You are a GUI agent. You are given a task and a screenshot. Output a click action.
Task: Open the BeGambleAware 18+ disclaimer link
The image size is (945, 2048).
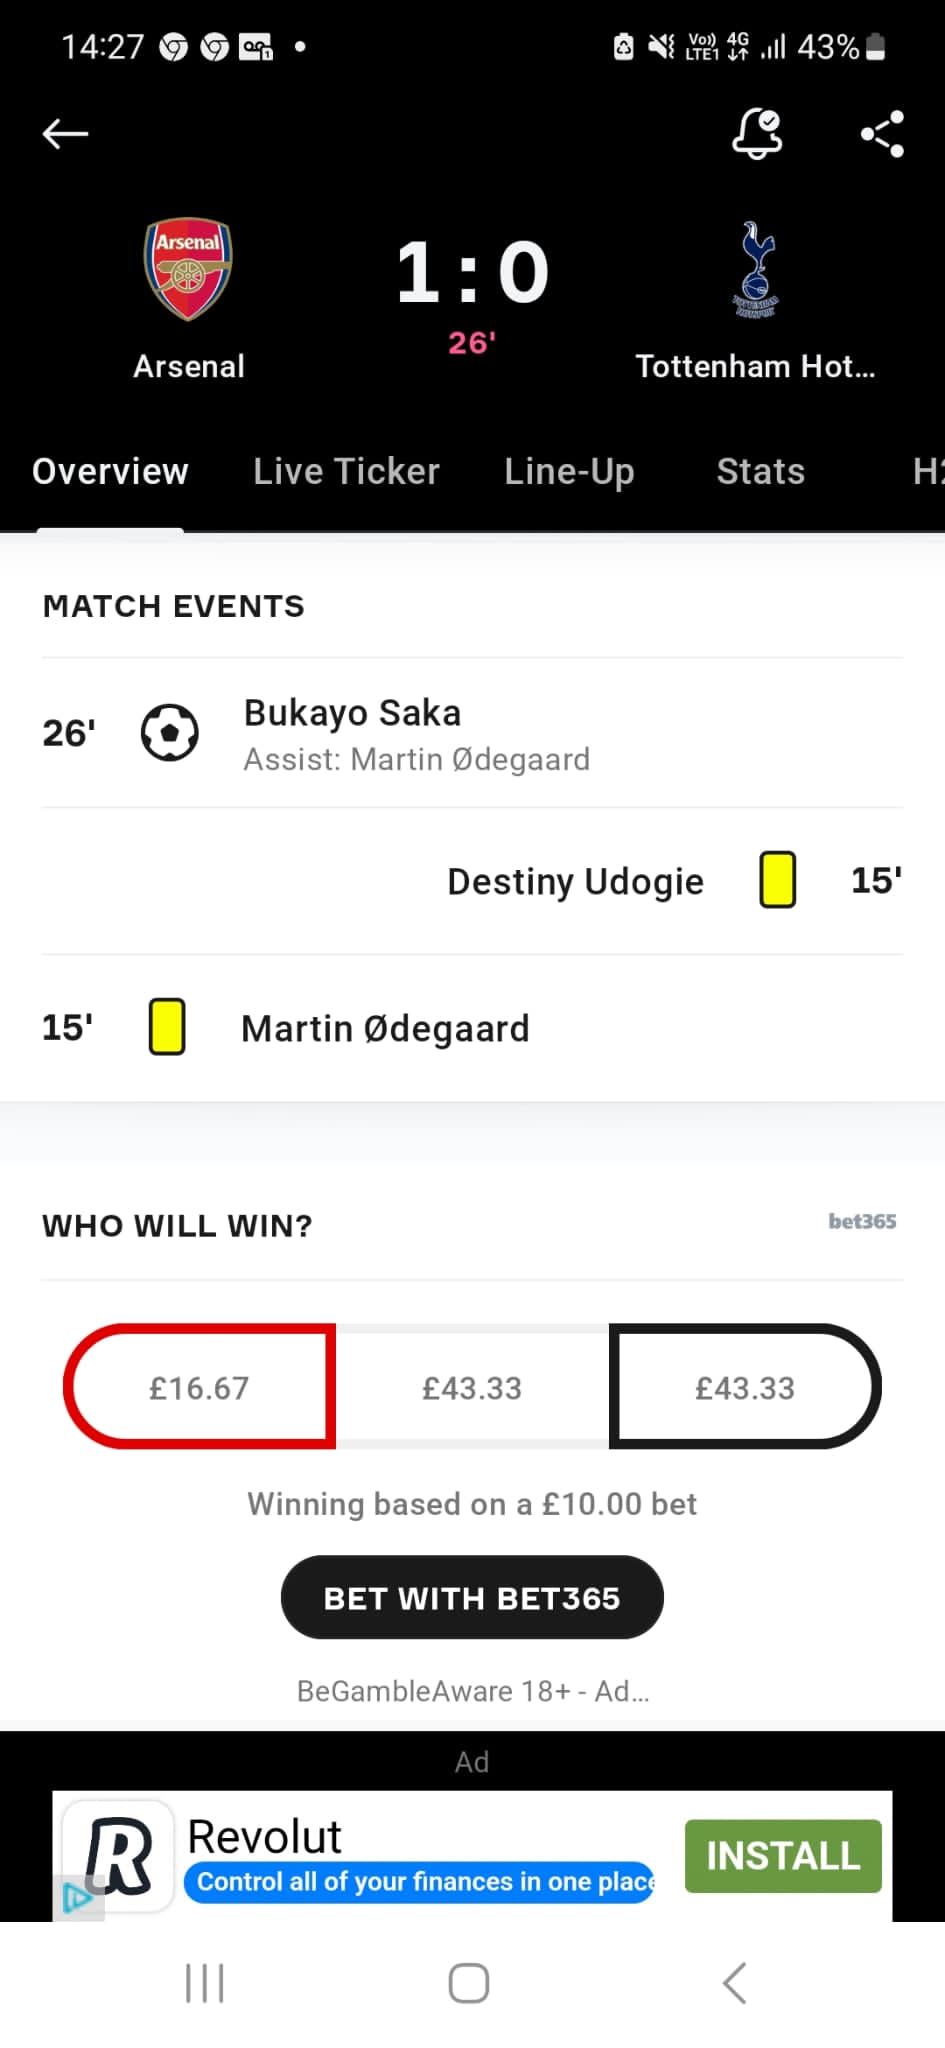pyautogui.click(x=472, y=1691)
